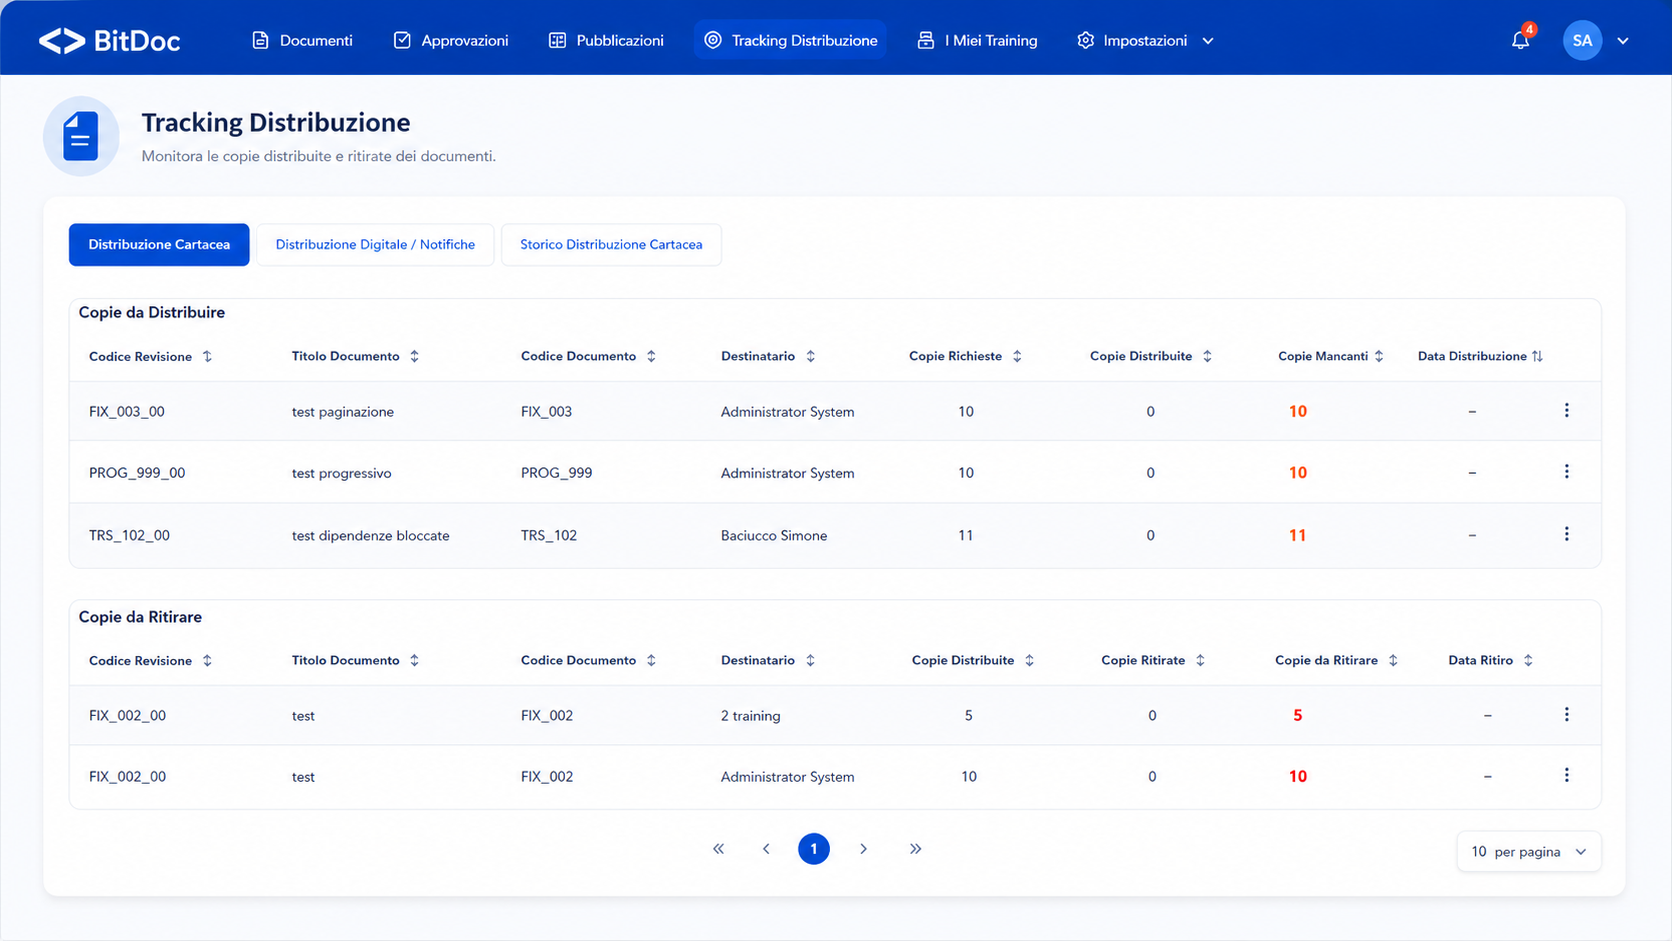Click the red '11' missing copies value

[x=1297, y=536]
